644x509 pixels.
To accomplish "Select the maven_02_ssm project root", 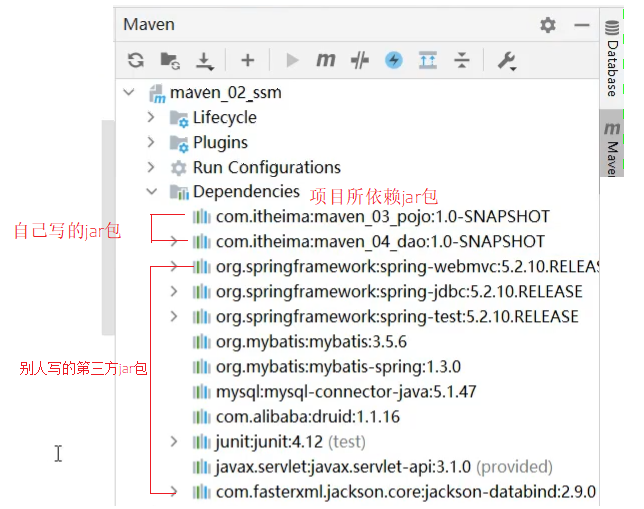I will click(225, 93).
